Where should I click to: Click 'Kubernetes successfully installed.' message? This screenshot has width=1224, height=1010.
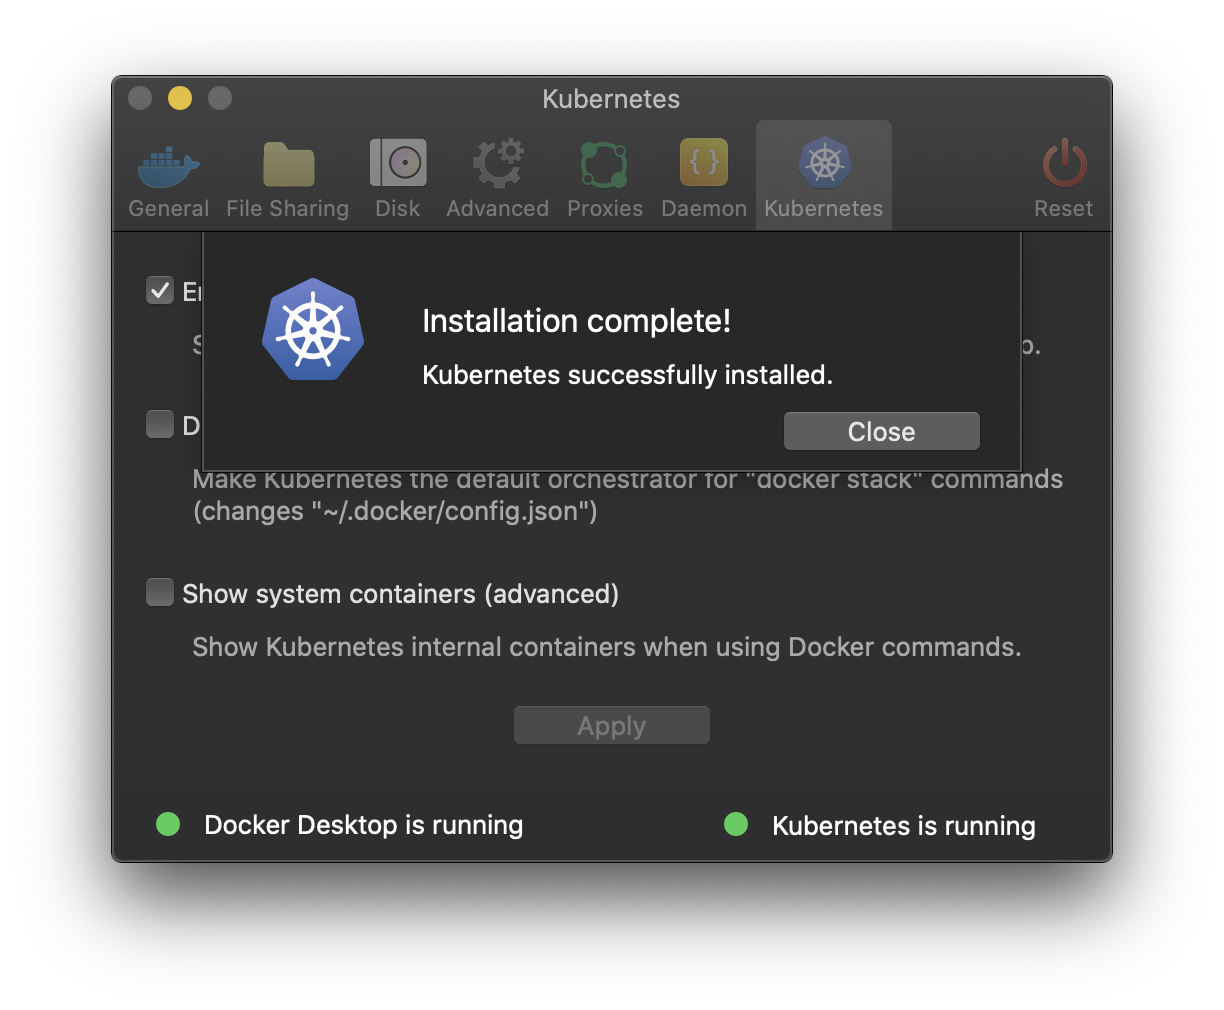tap(628, 375)
